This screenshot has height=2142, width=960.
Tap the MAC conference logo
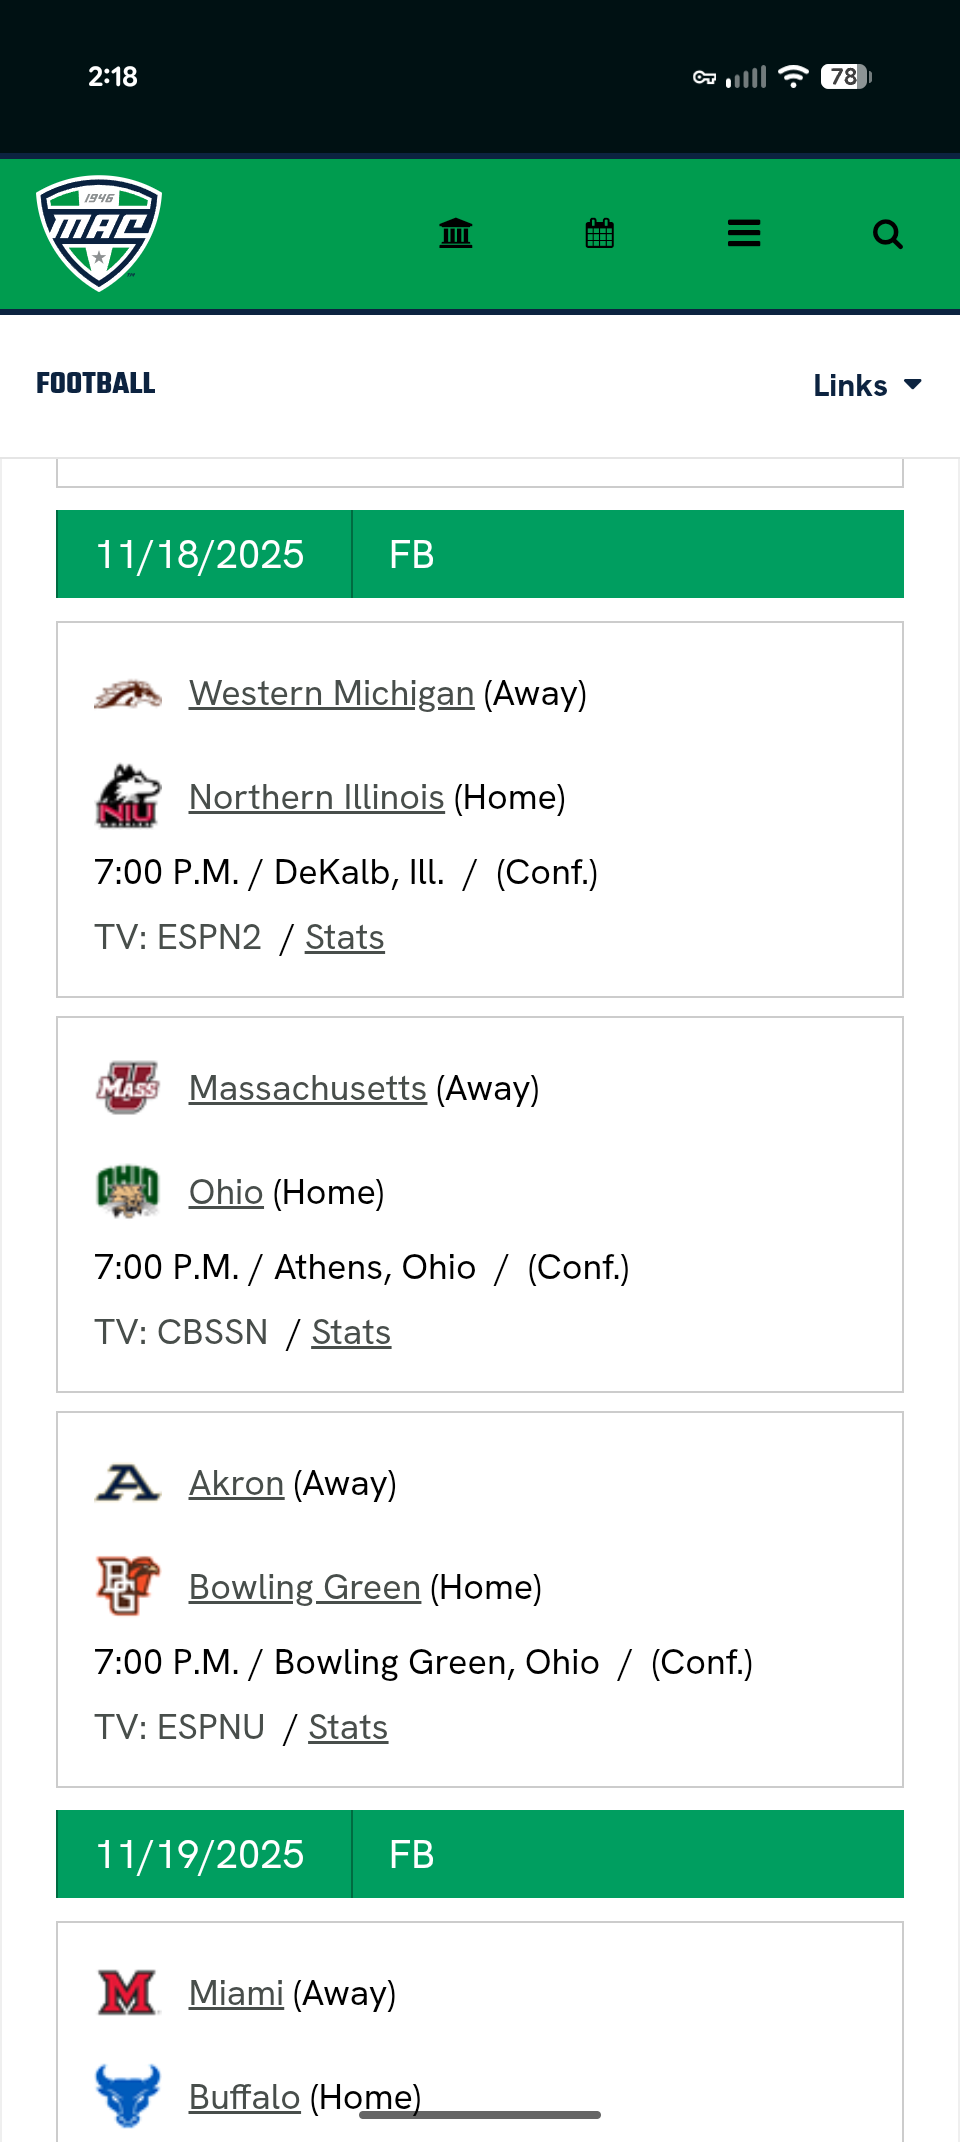tap(99, 234)
